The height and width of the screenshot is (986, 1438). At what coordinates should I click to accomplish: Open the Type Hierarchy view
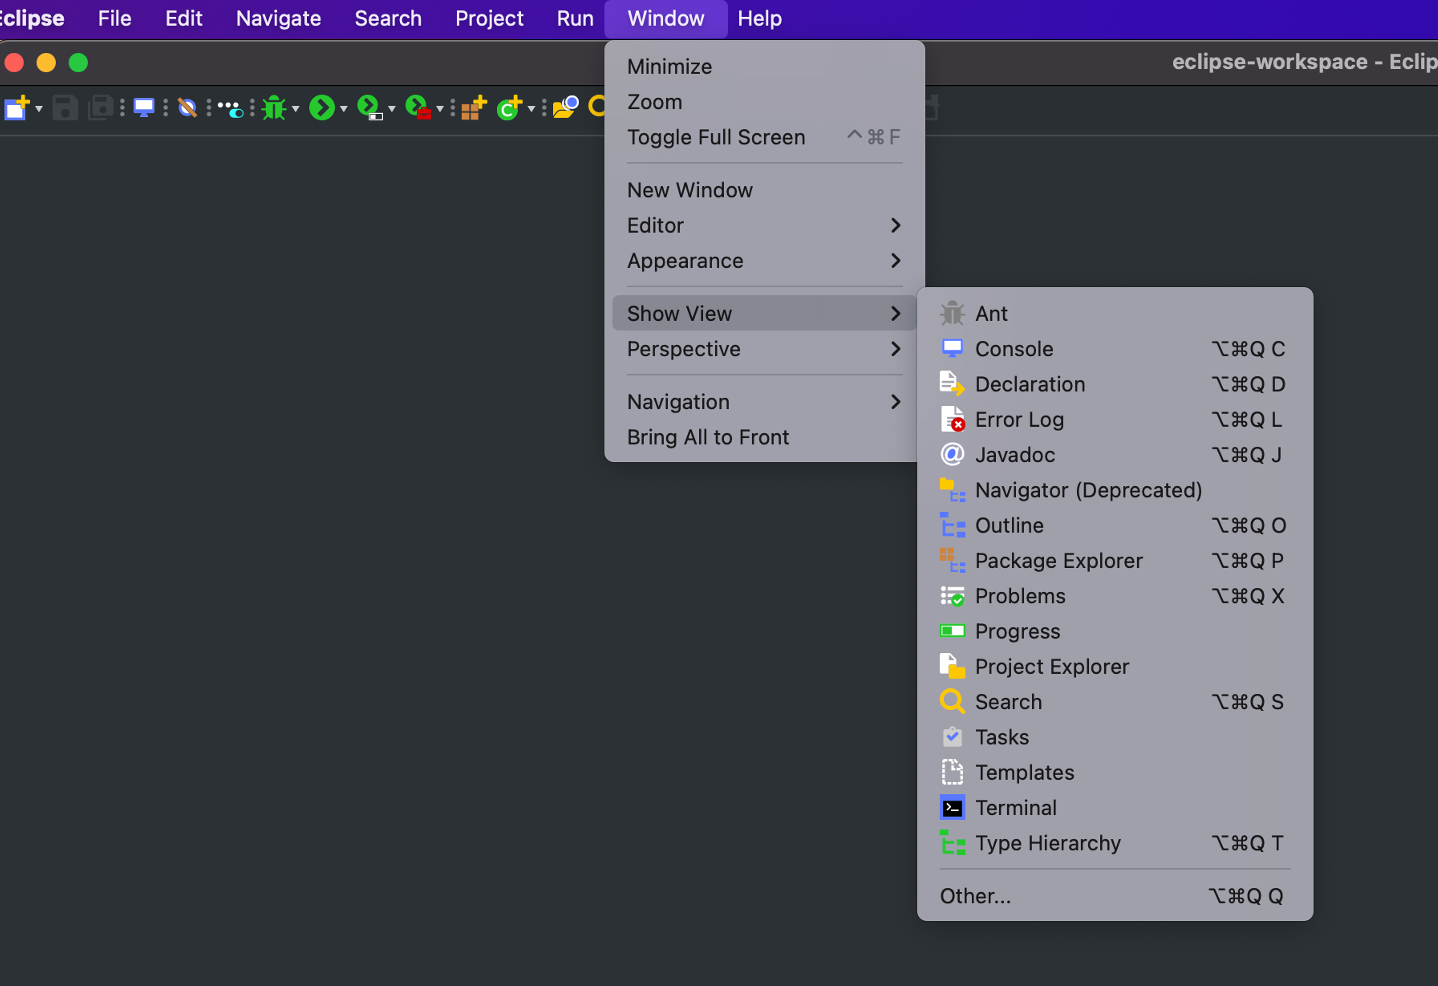click(1115, 844)
